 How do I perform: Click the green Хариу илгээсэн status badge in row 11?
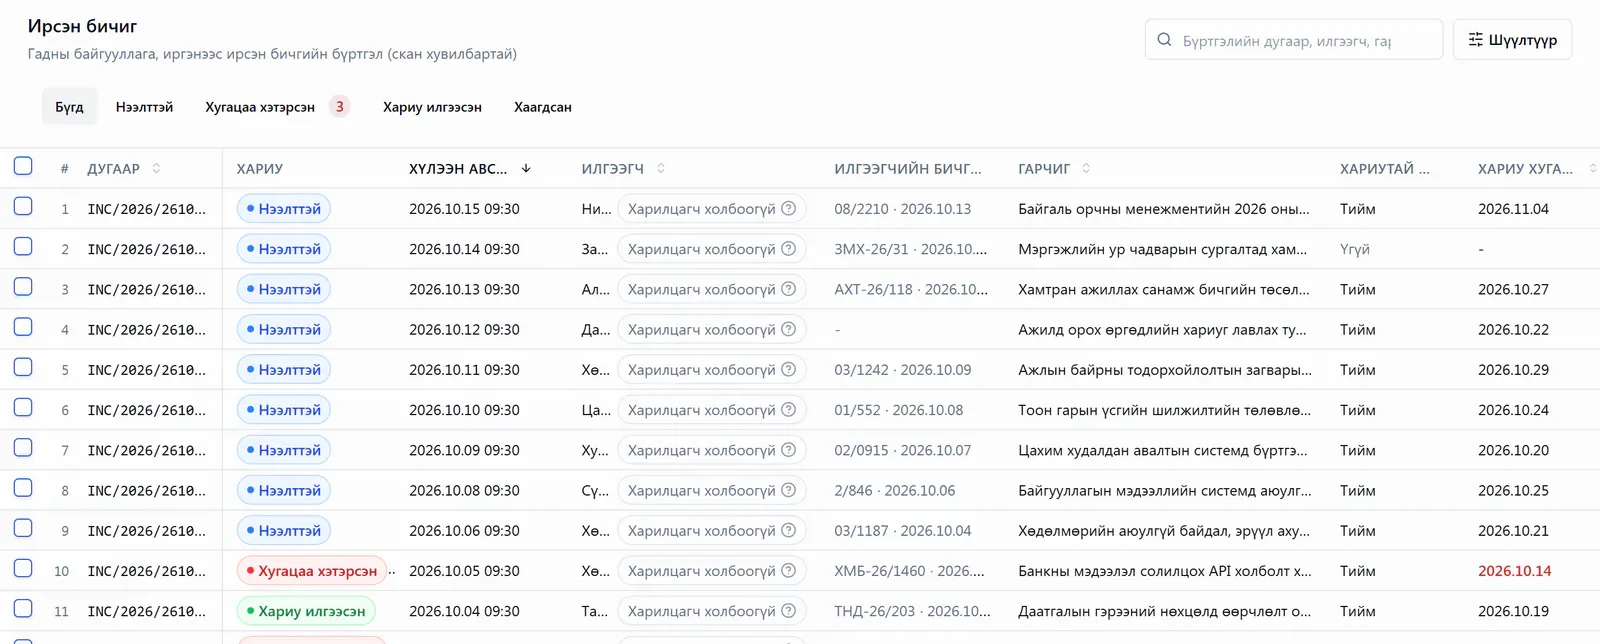point(306,611)
